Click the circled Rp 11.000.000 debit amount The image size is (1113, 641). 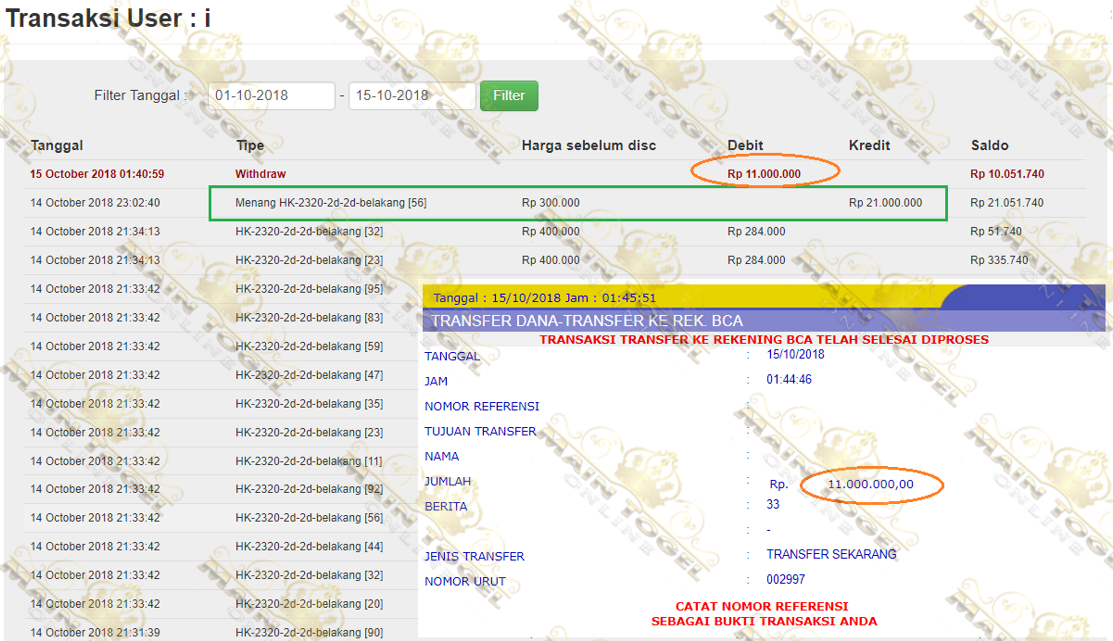pyautogui.click(x=764, y=174)
